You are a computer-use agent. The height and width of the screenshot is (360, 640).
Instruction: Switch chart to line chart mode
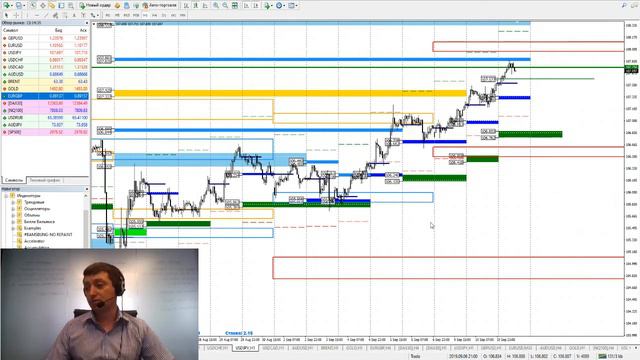click(x=205, y=5)
